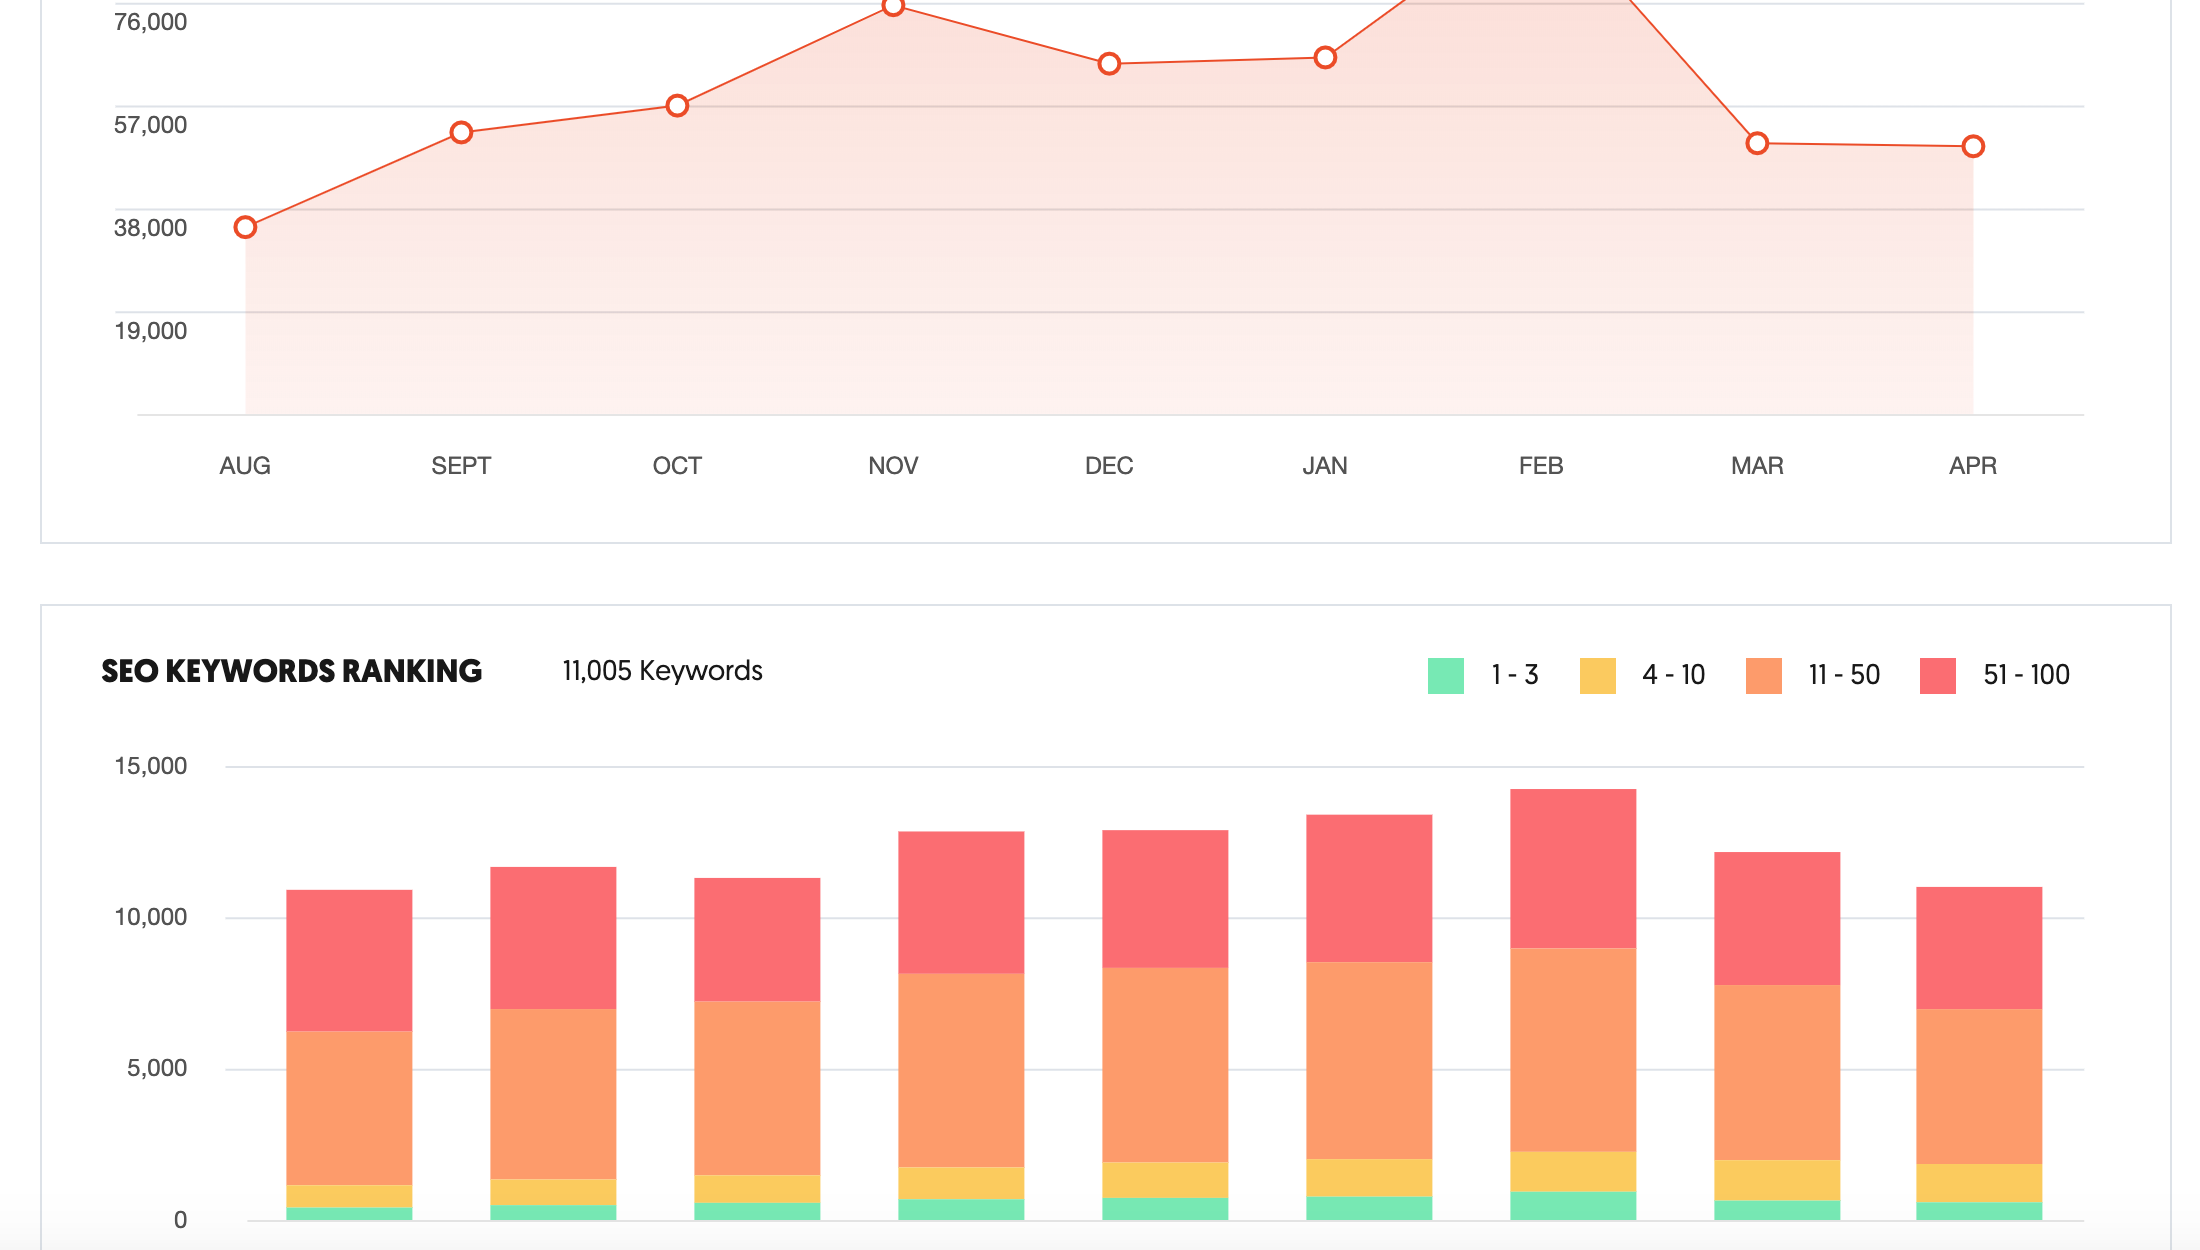Screen dimensions: 2200x1250
Task: Click the DEC data point marker
Action: 1109,64
